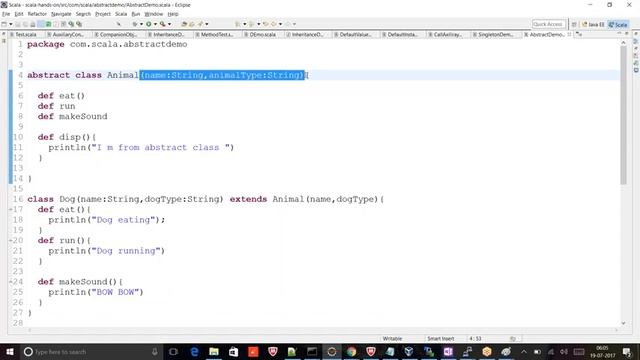Click the "Dog running" string on line 21

coord(126,251)
